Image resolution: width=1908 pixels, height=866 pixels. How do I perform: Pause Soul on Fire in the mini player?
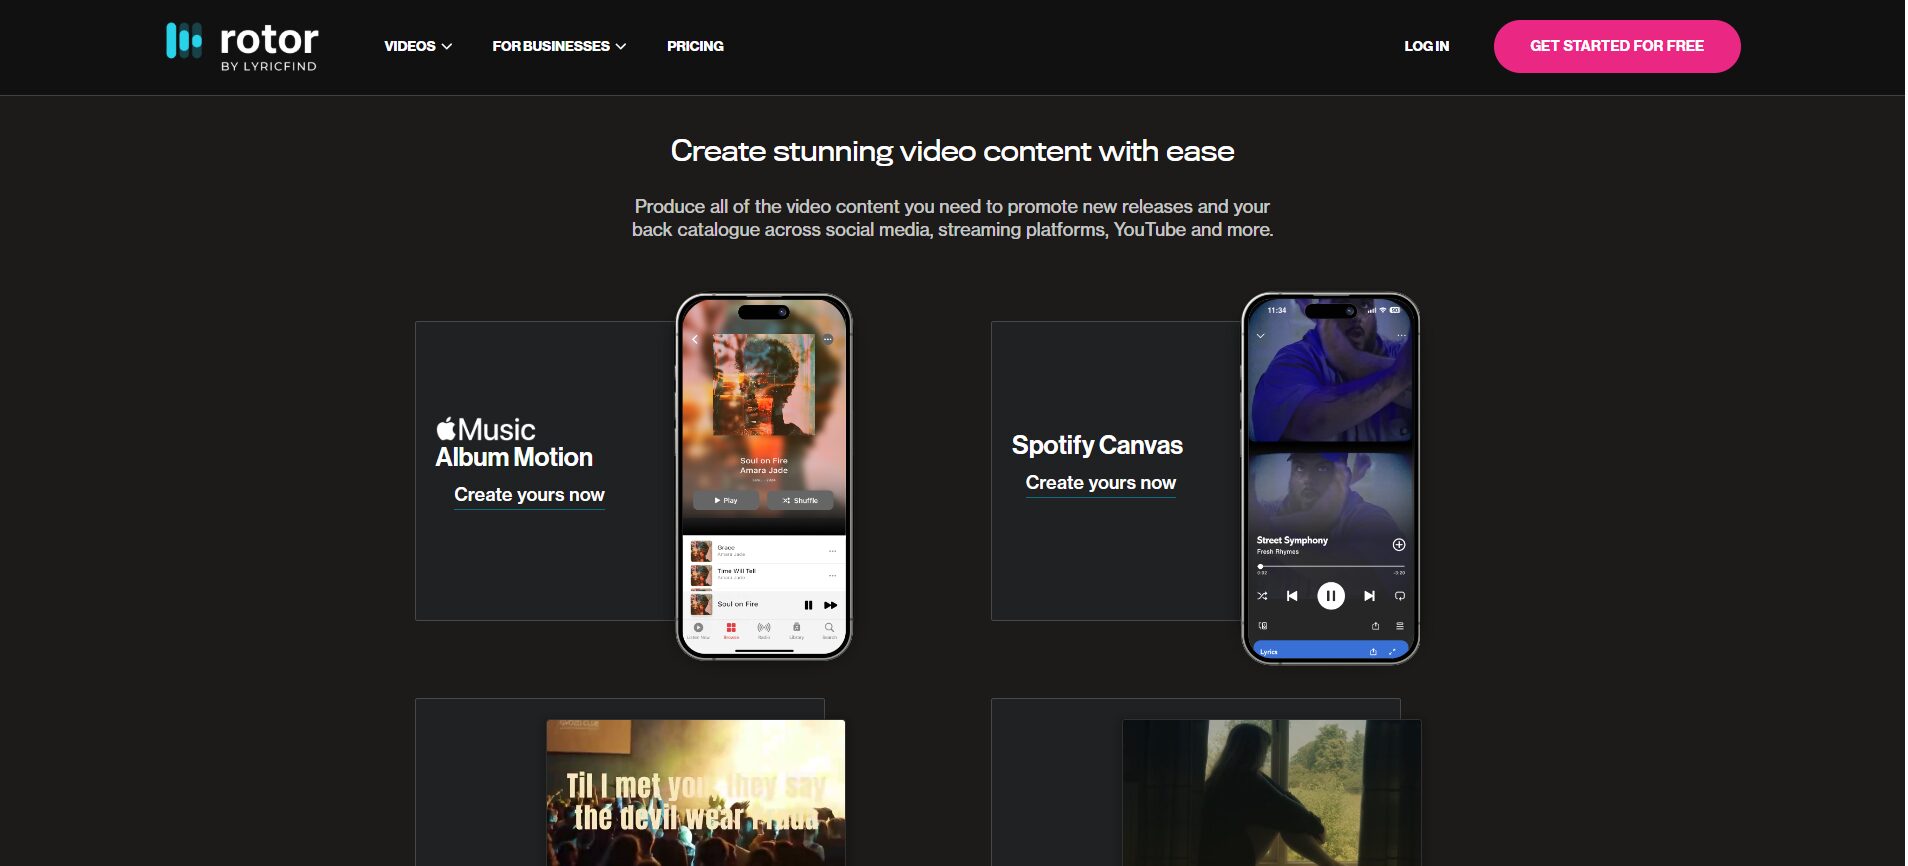808,605
